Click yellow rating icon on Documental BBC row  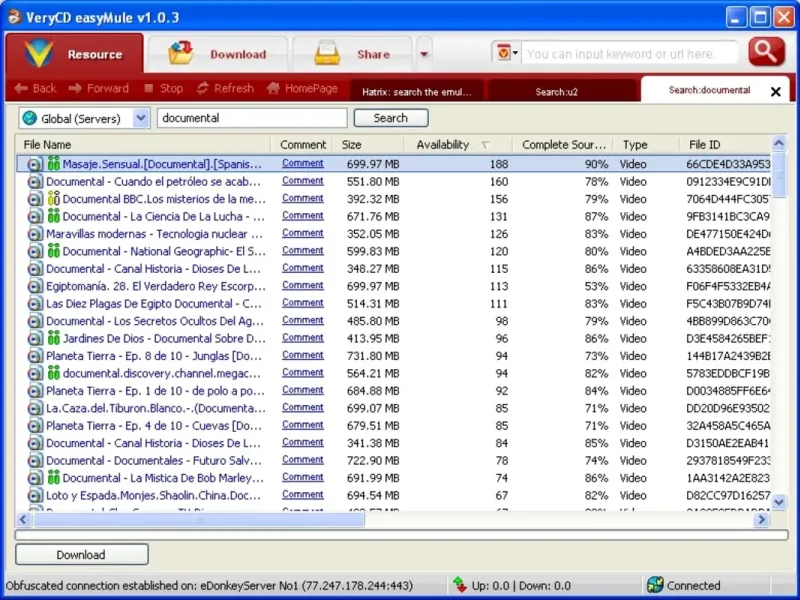pyautogui.click(x=54, y=198)
